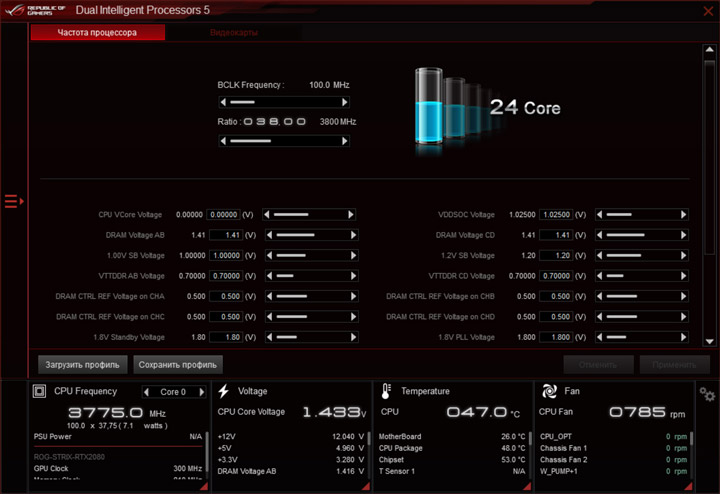The width and height of the screenshot is (720, 494).
Task: Select next core after Core 0
Action: pyautogui.click(x=201, y=392)
